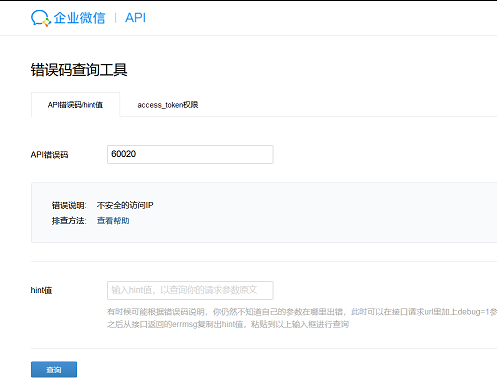Click the hint help text mentioning debug=1
Screen dimensions: 497x387
(302, 318)
